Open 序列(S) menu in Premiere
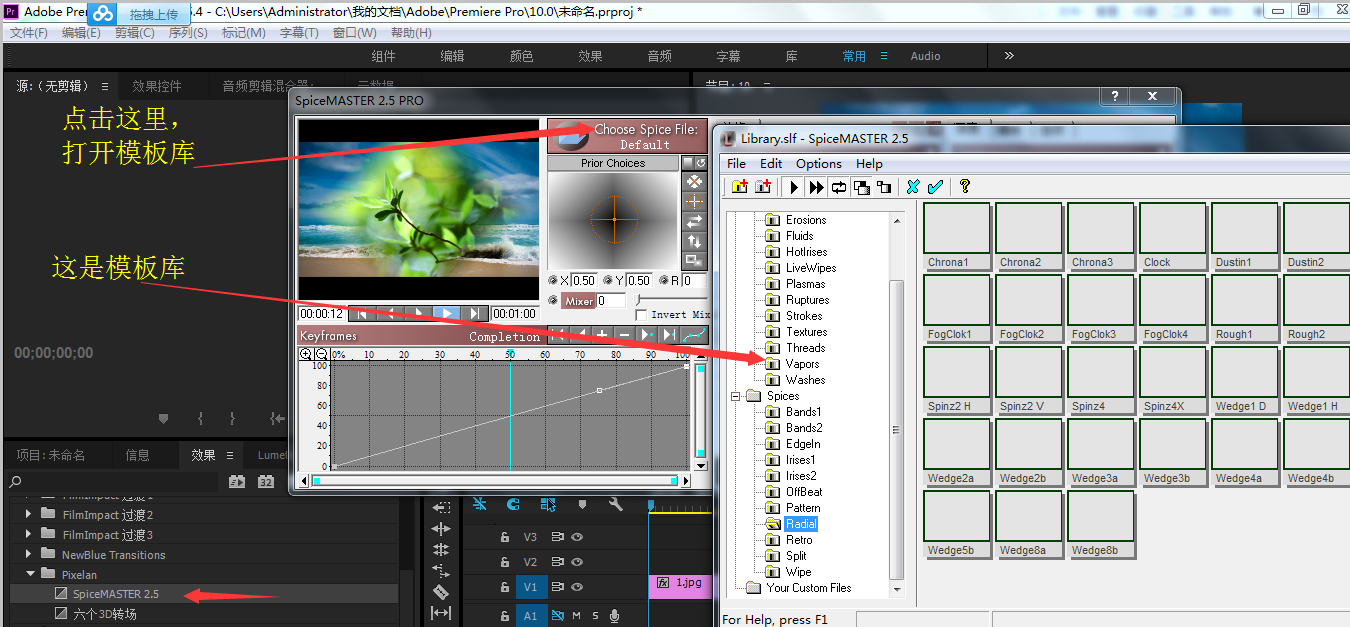The image size is (1350, 627). (188, 33)
